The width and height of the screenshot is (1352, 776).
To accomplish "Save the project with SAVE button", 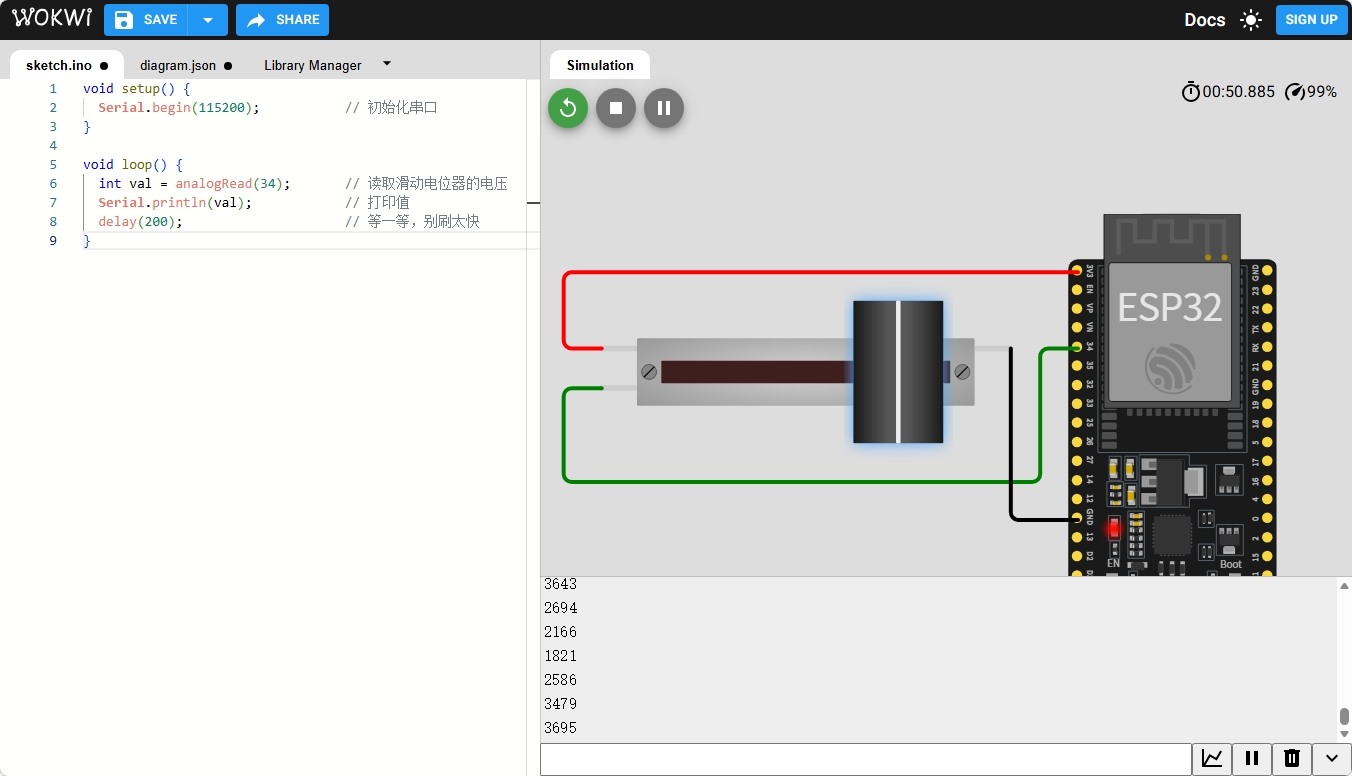I will [146, 20].
